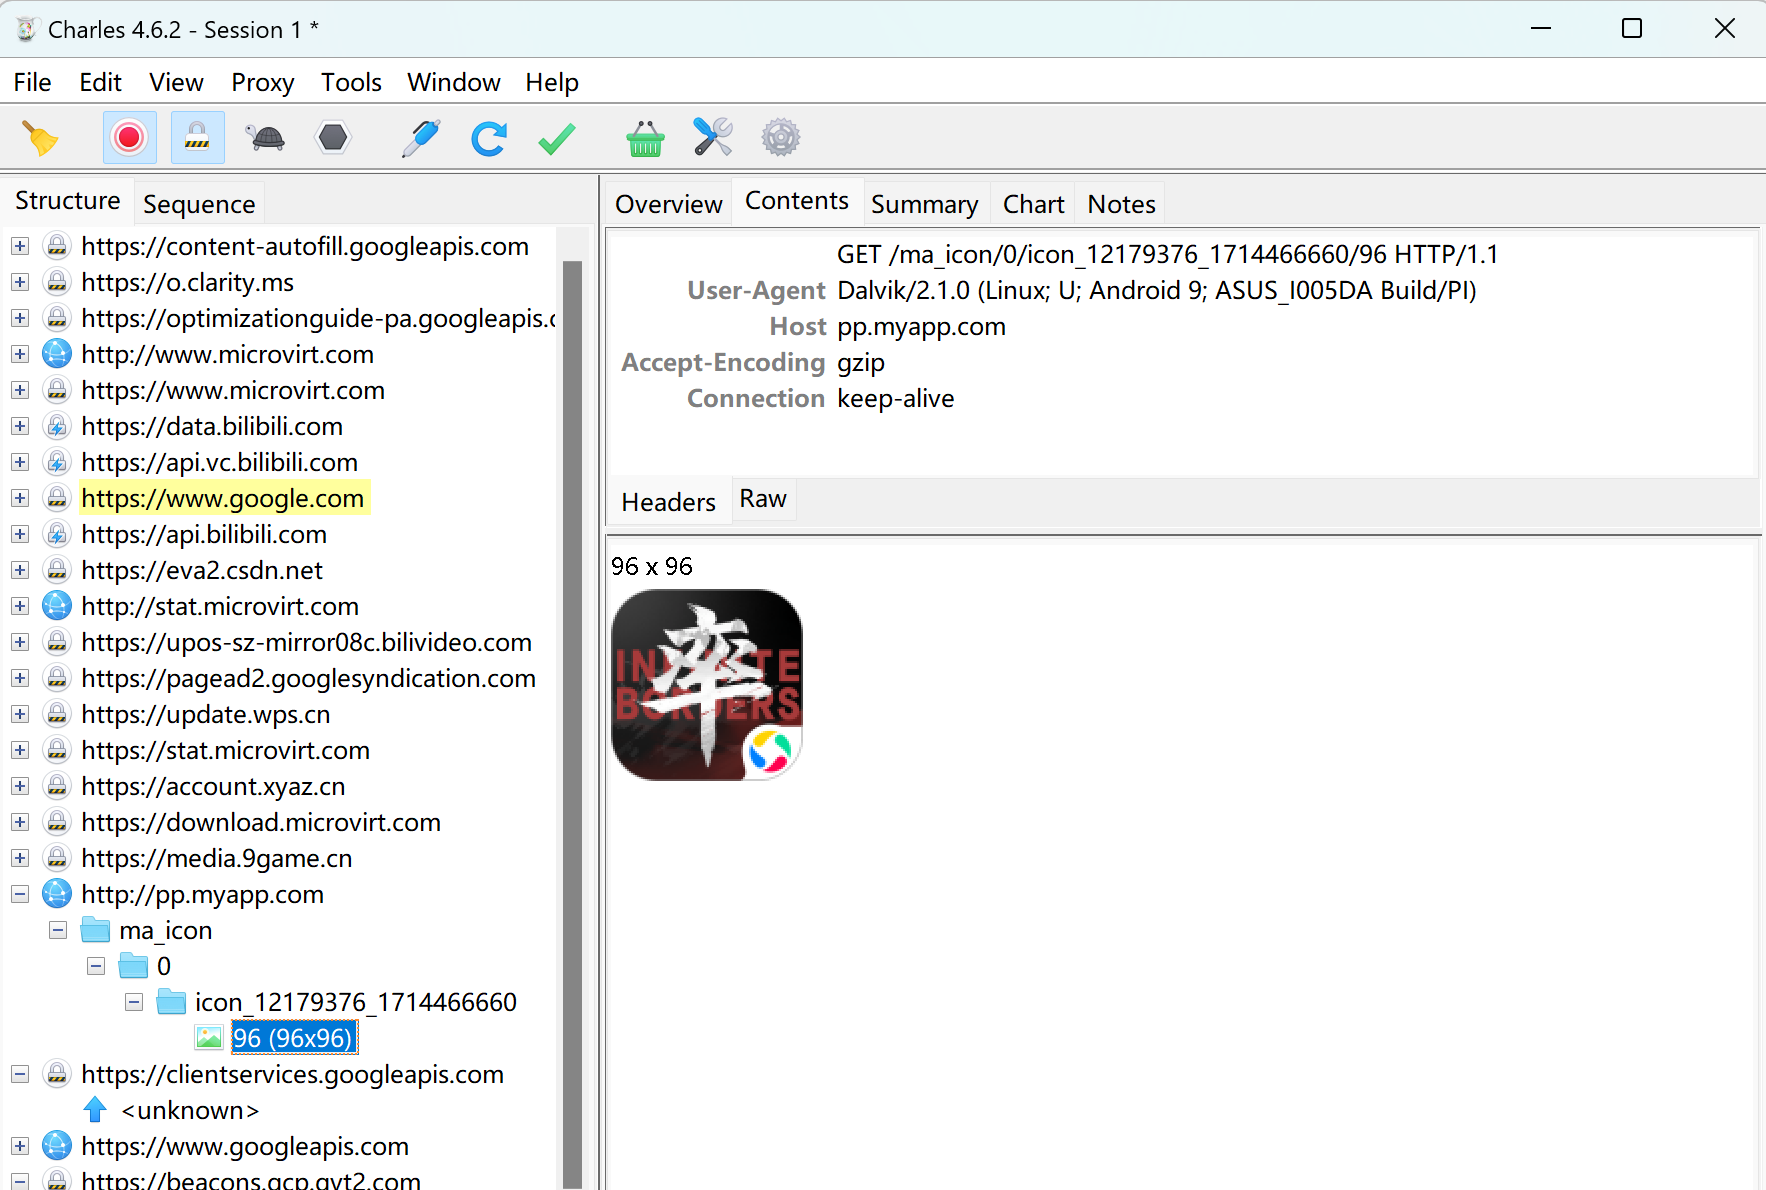The height and width of the screenshot is (1190, 1766).
Task: Clear the session with the broom icon
Action: [x=41, y=138]
